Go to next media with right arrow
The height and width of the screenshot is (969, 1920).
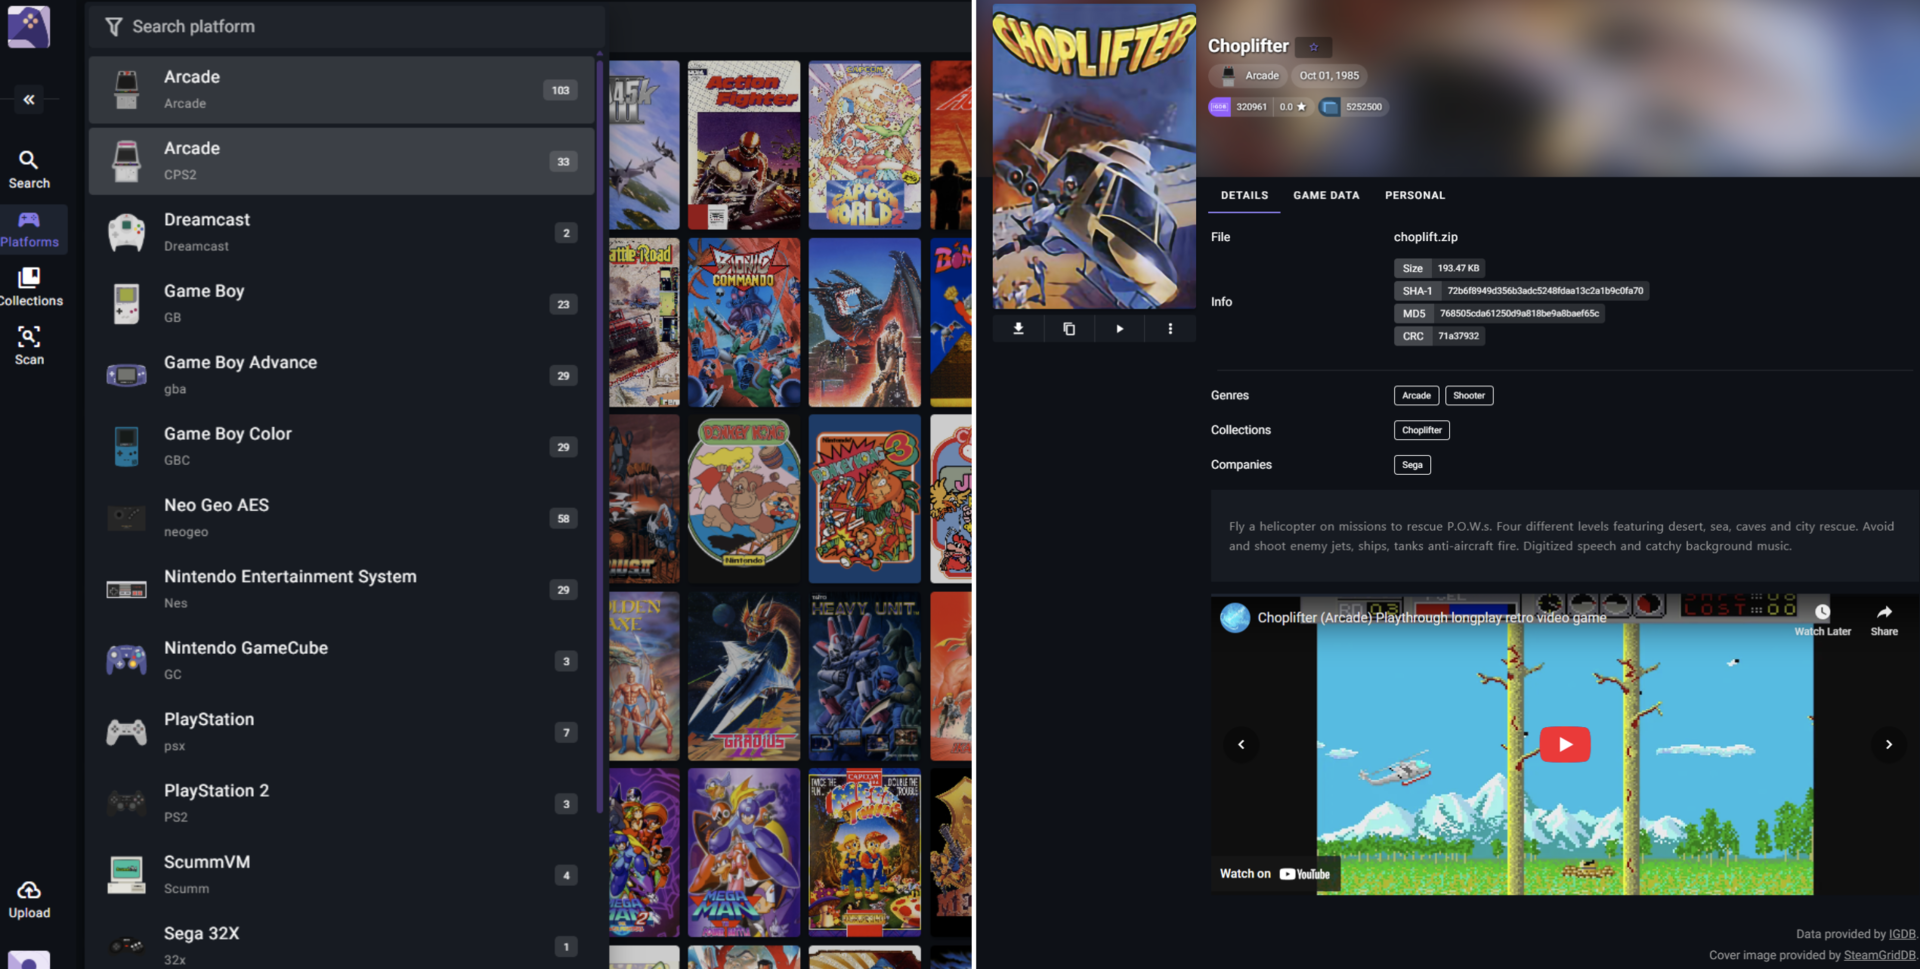pyautogui.click(x=1888, y=744)
